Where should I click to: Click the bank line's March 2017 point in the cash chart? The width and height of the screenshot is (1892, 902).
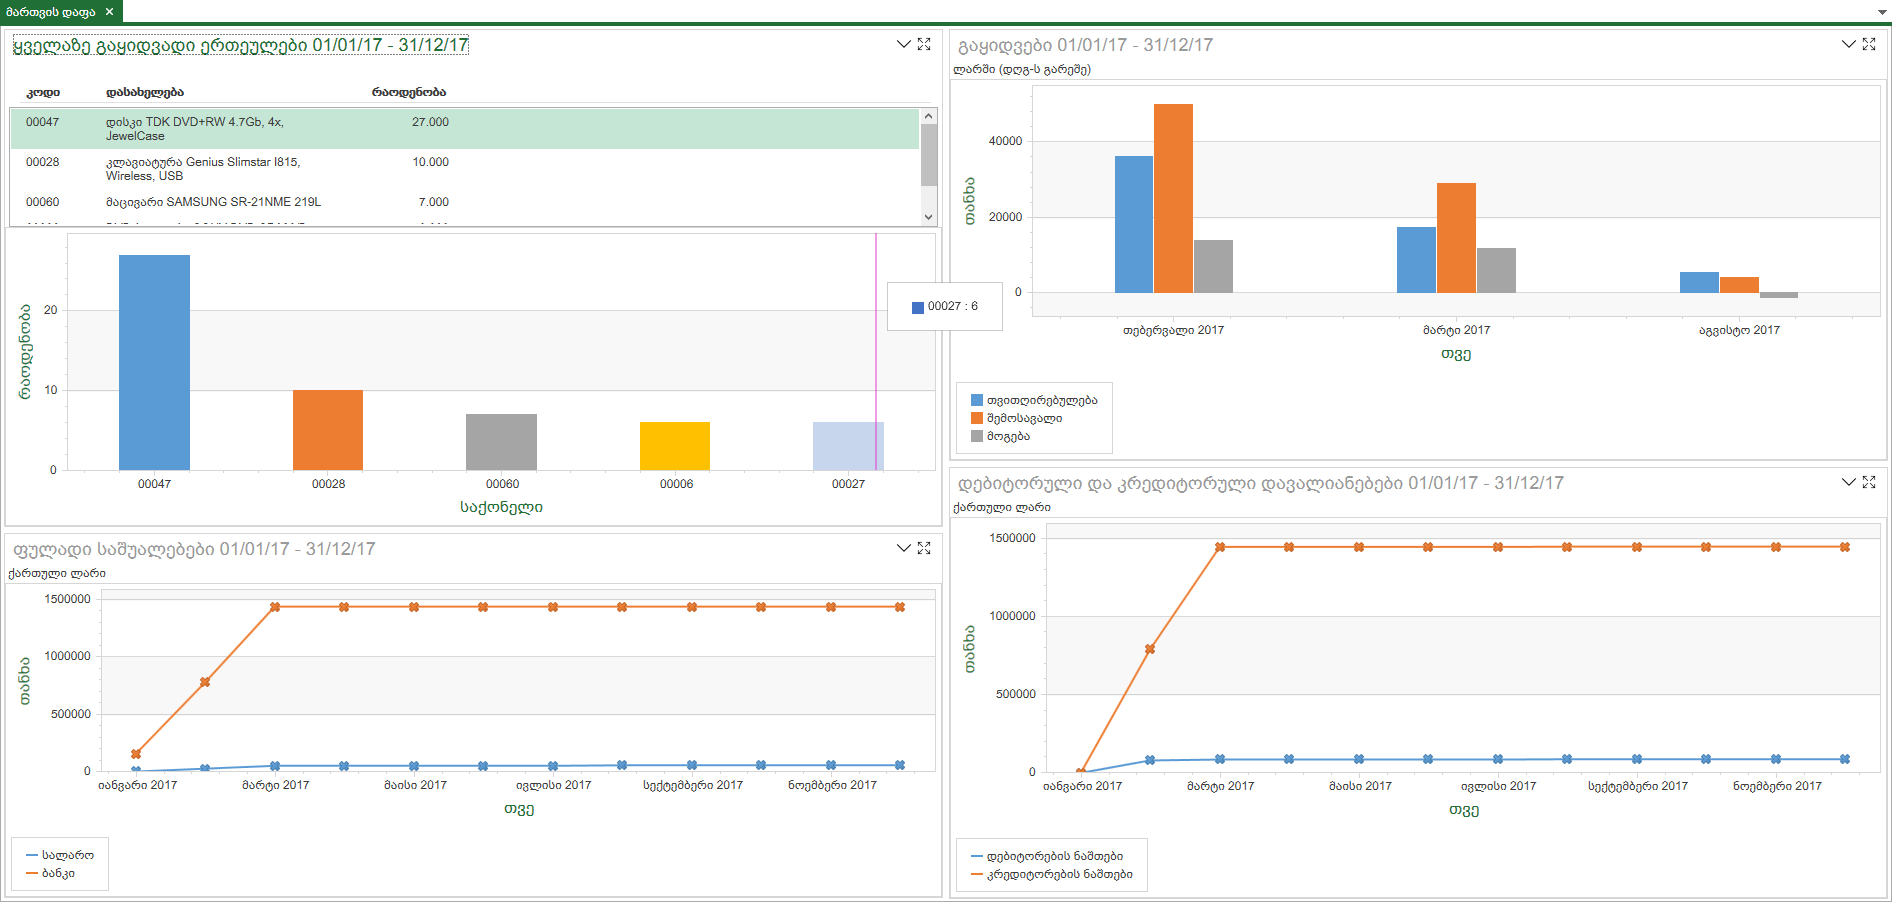tap(275, 607)
